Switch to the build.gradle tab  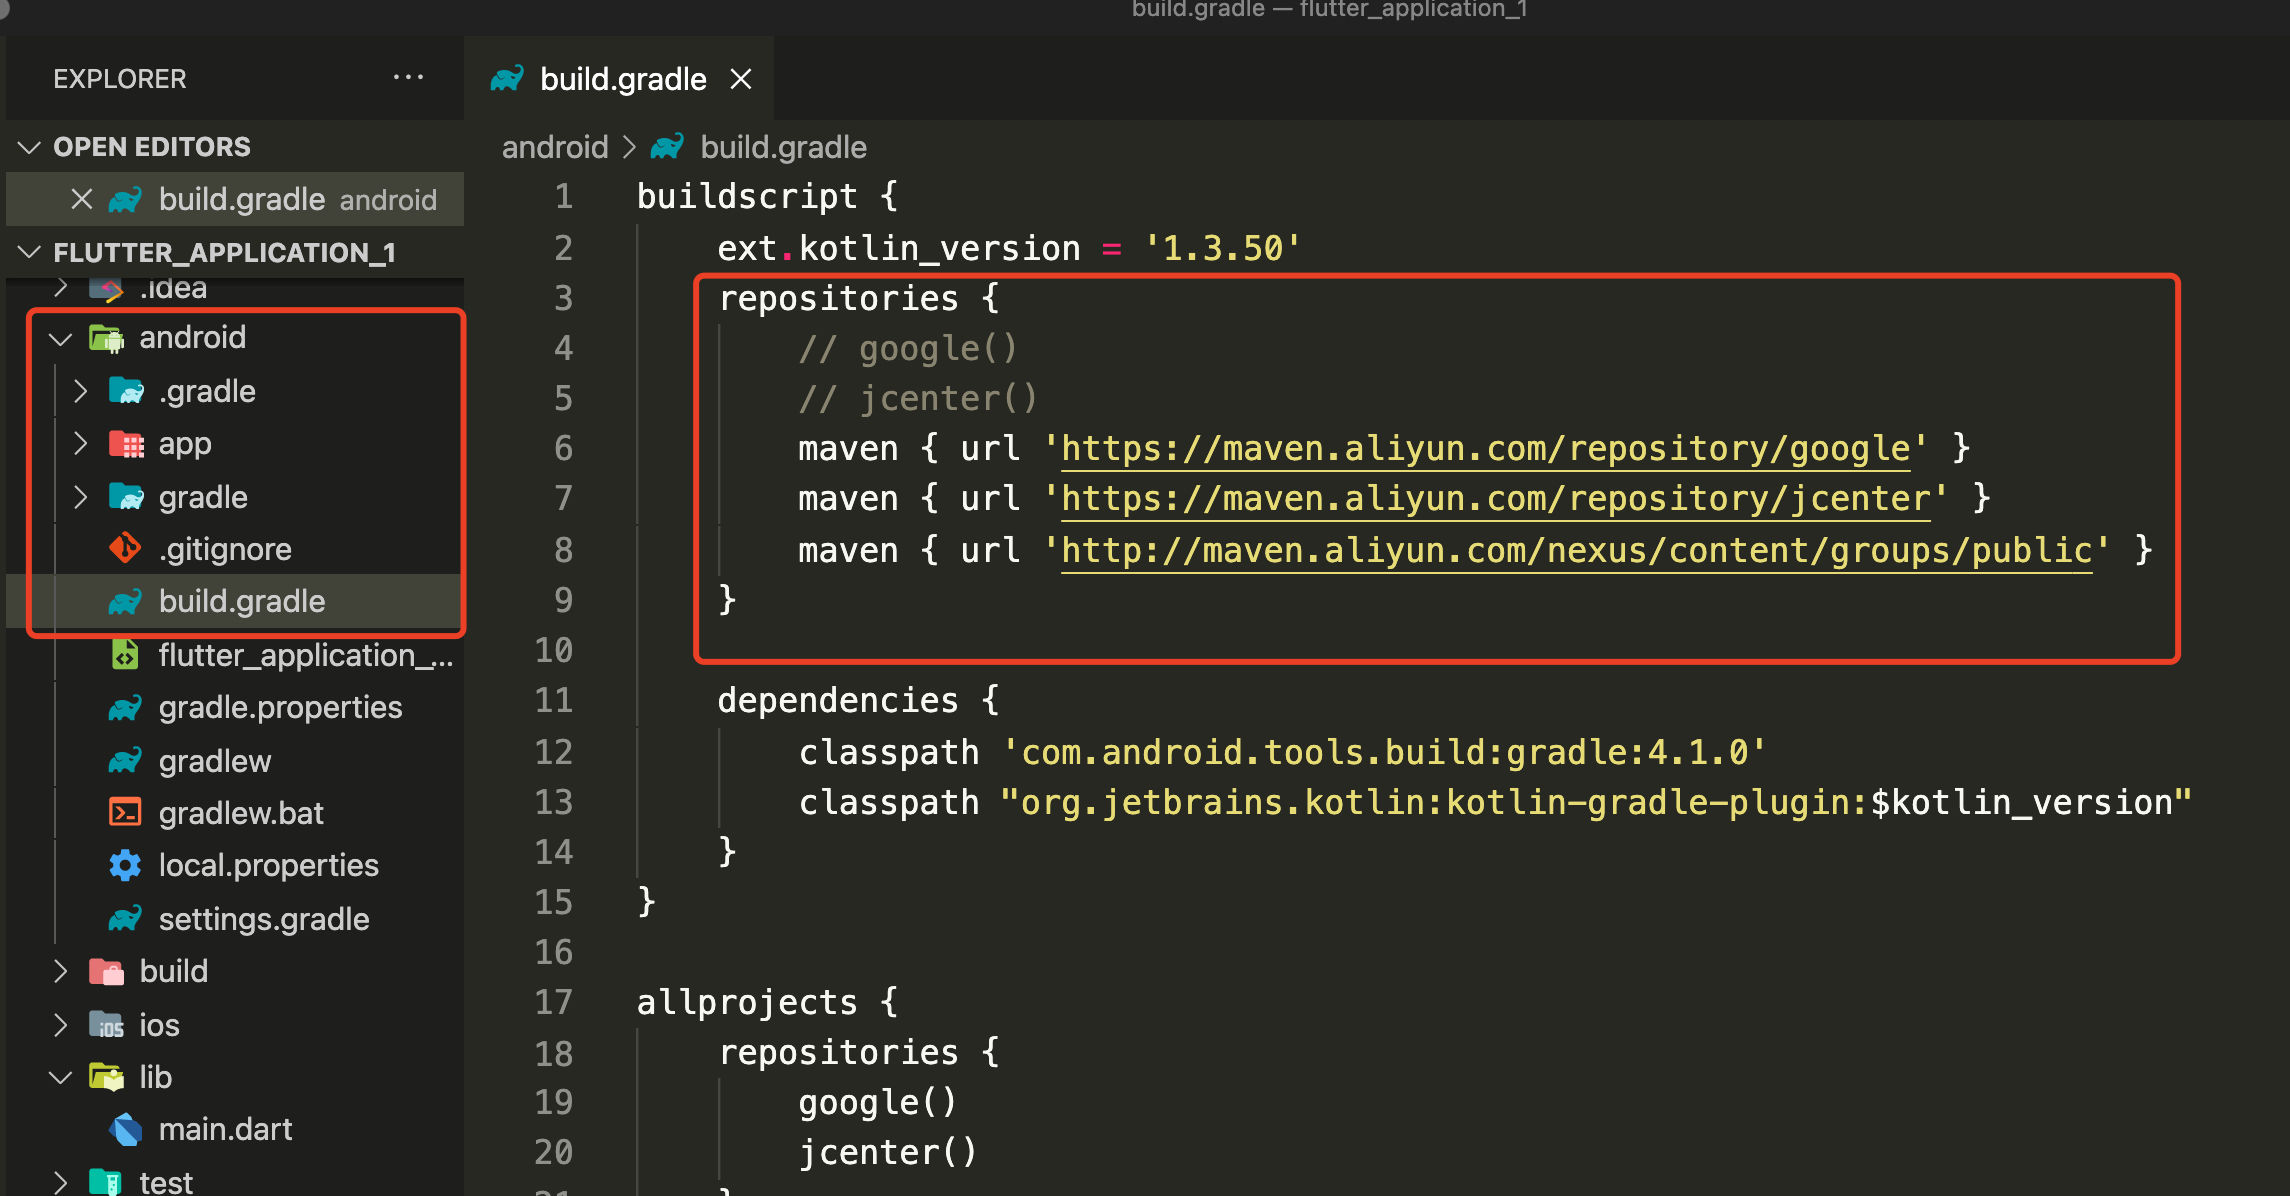[x=622, y=79]
